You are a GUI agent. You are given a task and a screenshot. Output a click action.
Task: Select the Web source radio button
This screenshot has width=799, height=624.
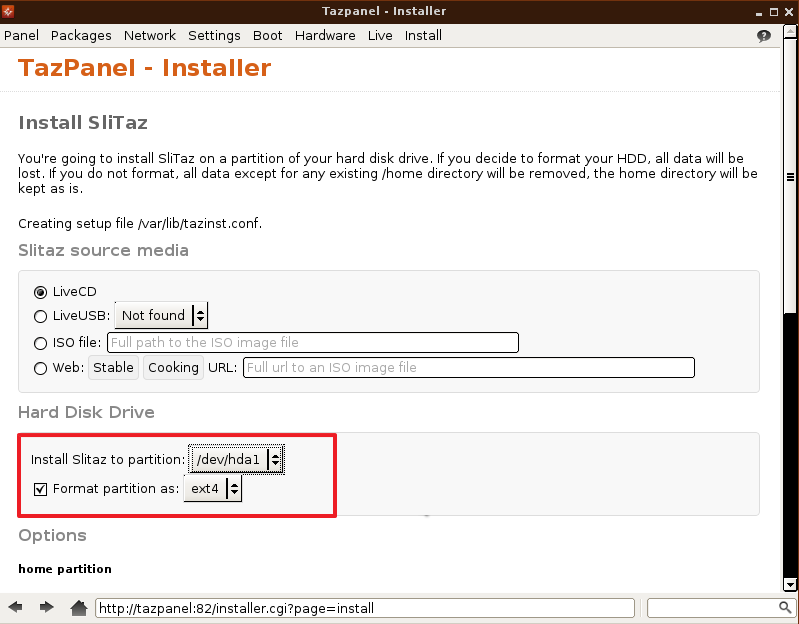click(x=40, y=368)
